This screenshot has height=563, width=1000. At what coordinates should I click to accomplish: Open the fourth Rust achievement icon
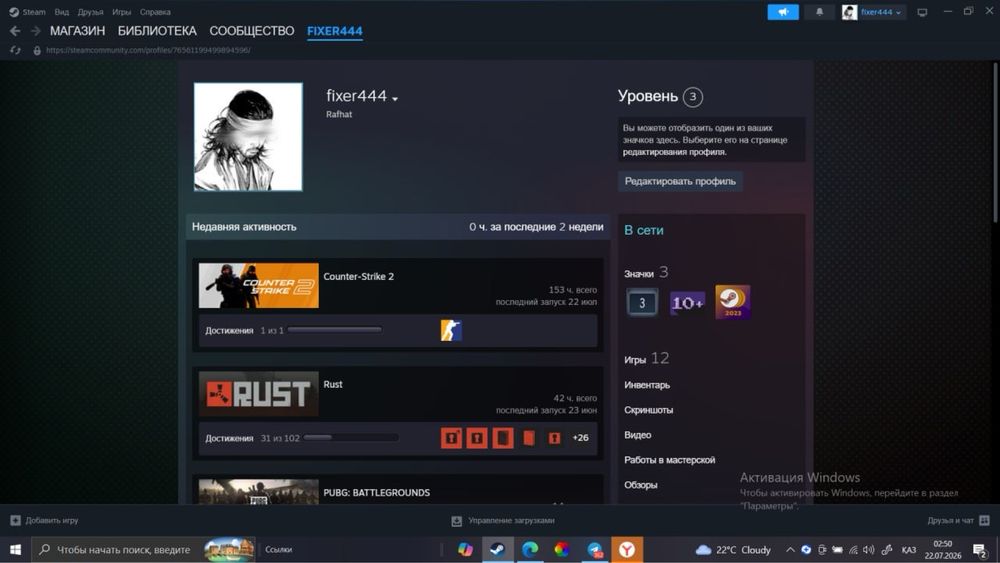point(529,438)
